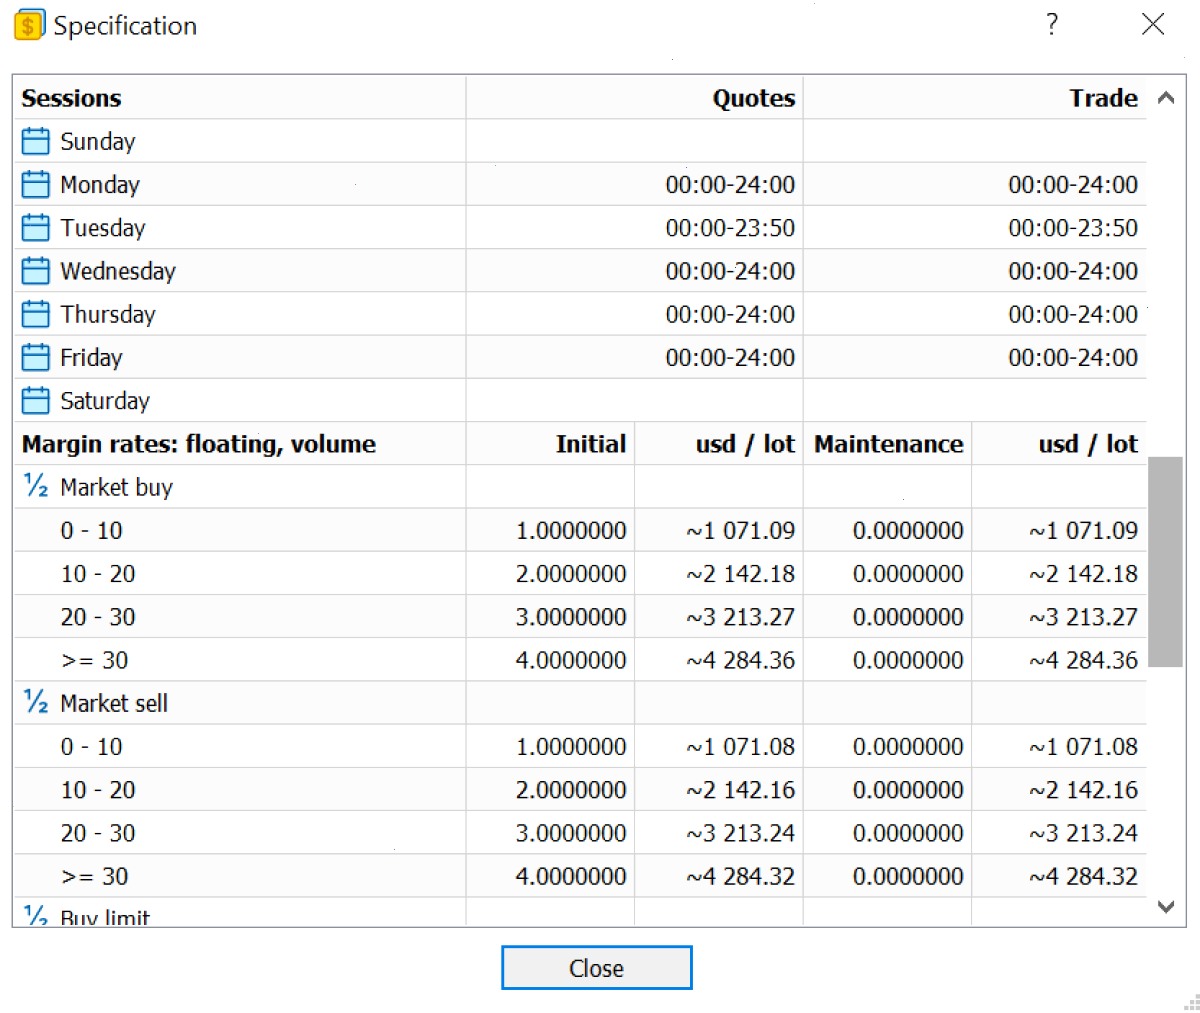Click Tuesday's Quotes time 00:00-23:50
Viewport: 1200px width, 1013px height.
tap(730, 228)
